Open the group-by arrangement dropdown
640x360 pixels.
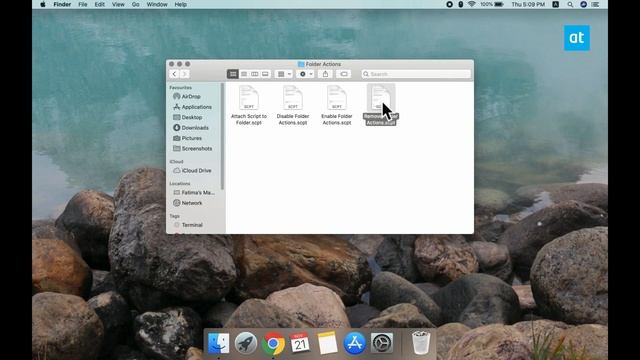[x=284, y=74]
